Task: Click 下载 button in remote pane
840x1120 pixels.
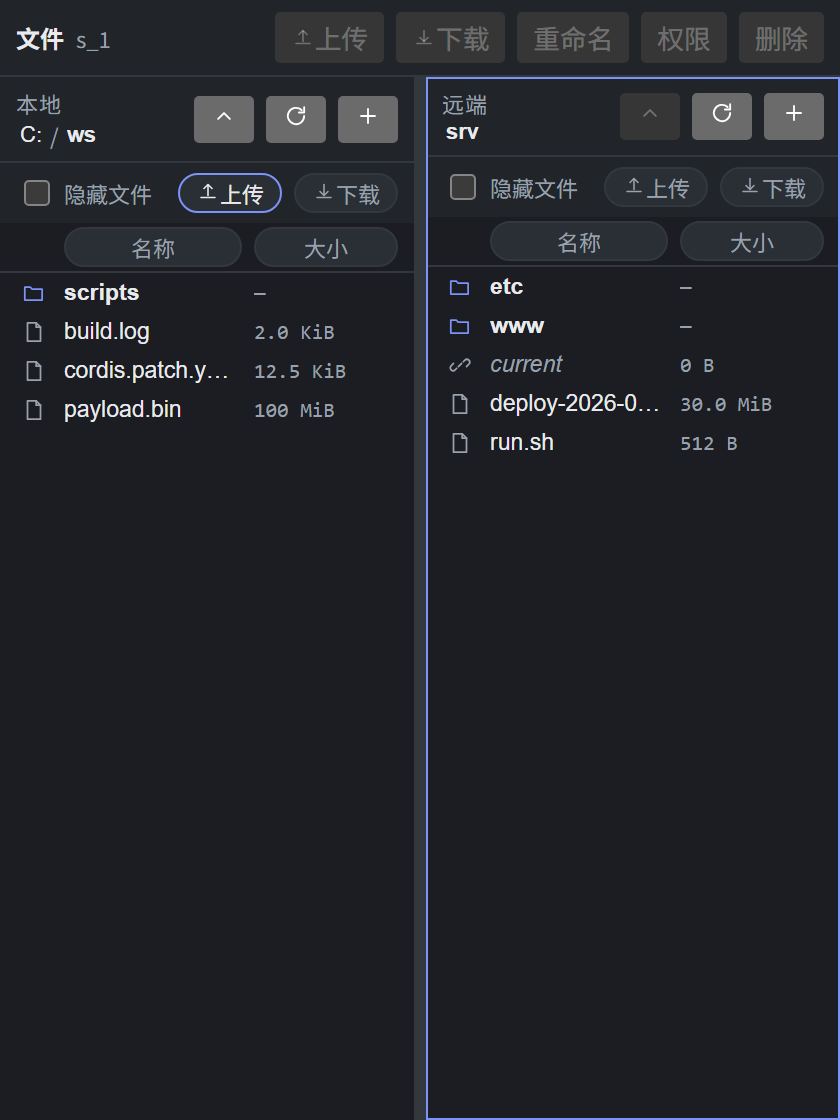Action: point(772,187)
